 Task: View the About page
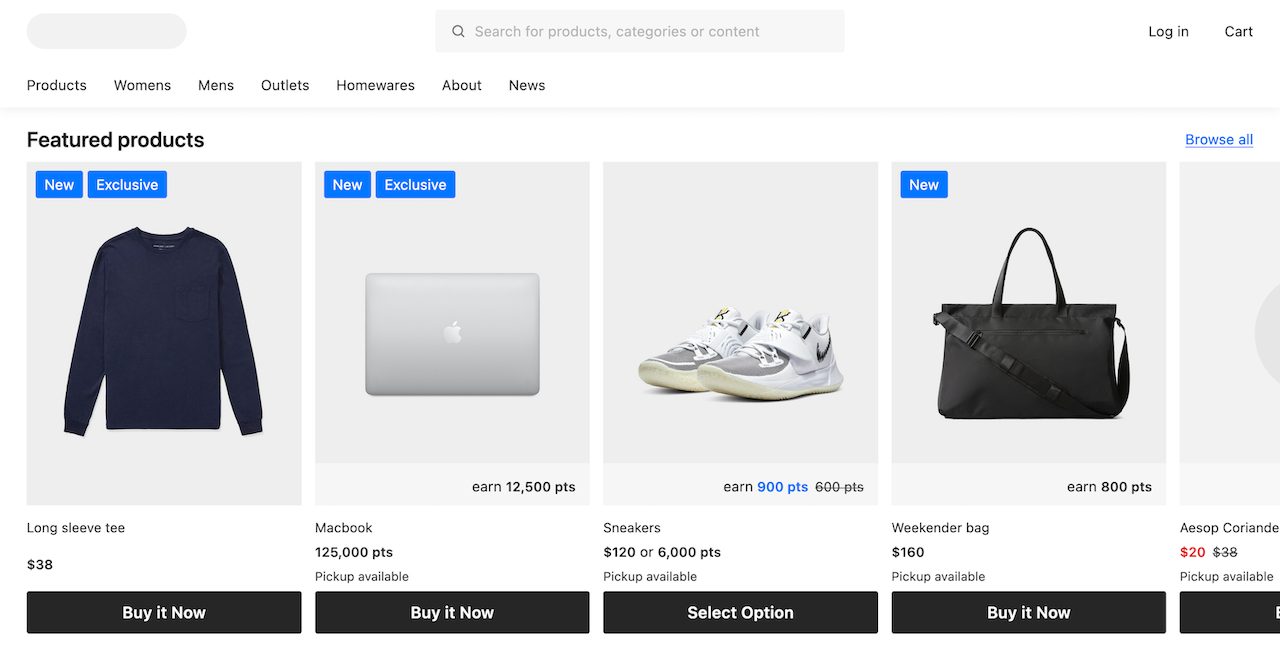pyautogui.click(x=461, y=85)
